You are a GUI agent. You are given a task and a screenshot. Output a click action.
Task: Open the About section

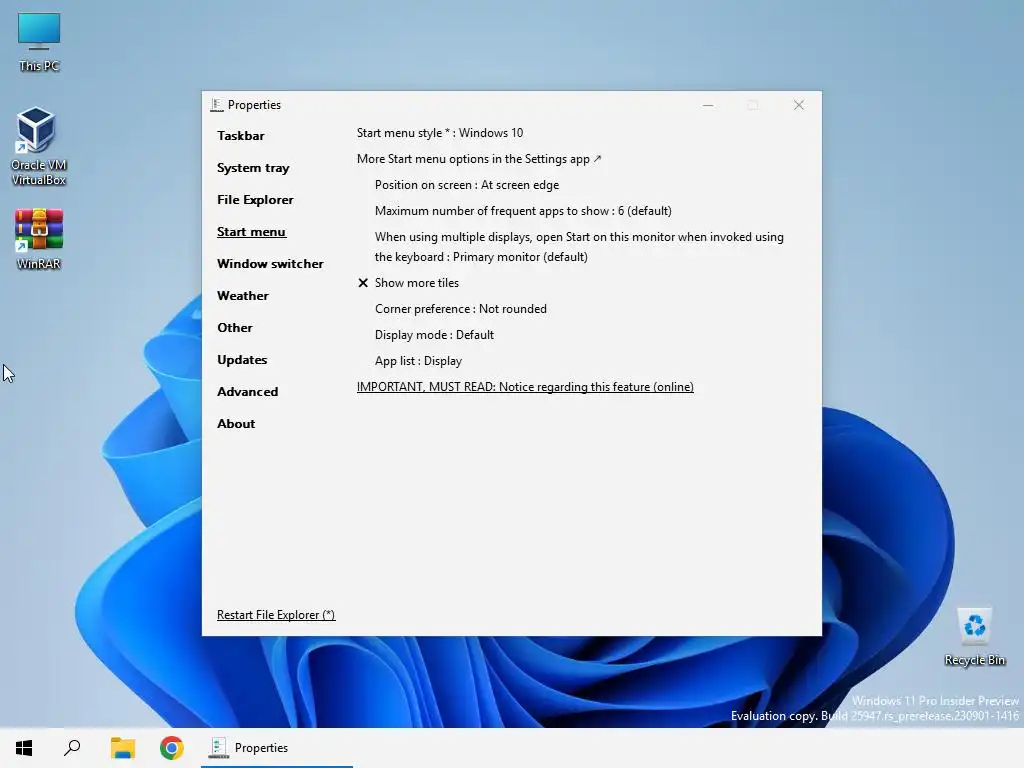236,424
